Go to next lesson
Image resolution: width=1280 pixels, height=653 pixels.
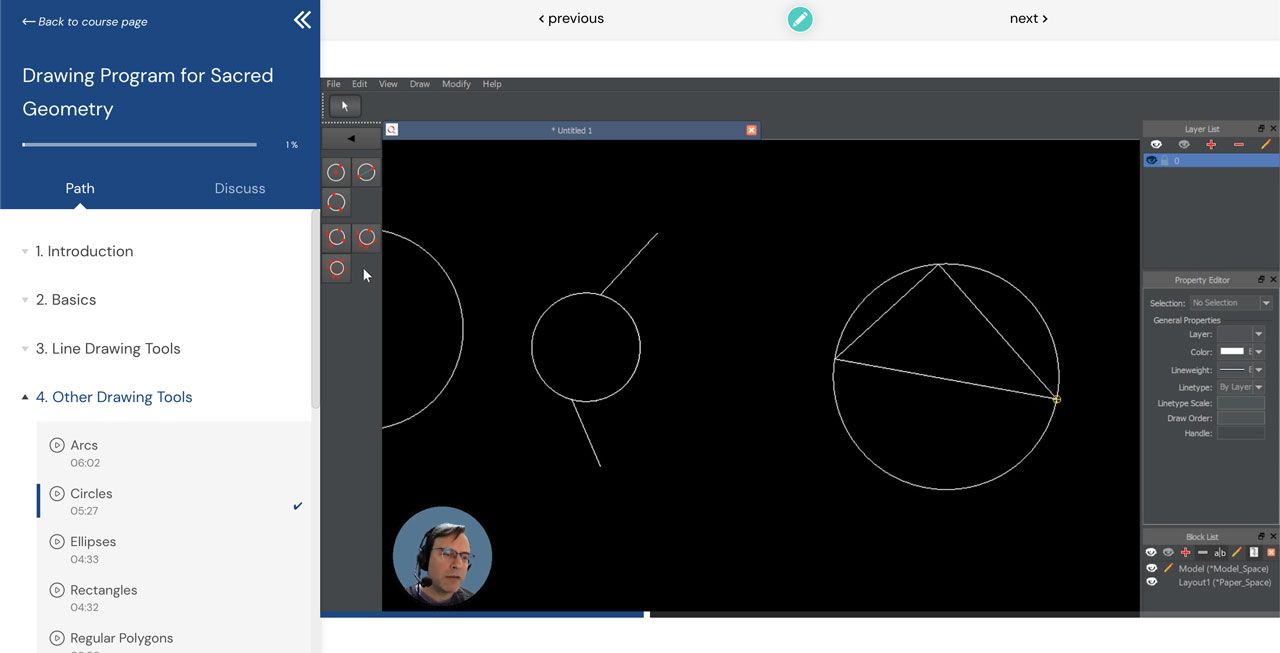point(1029,18)
